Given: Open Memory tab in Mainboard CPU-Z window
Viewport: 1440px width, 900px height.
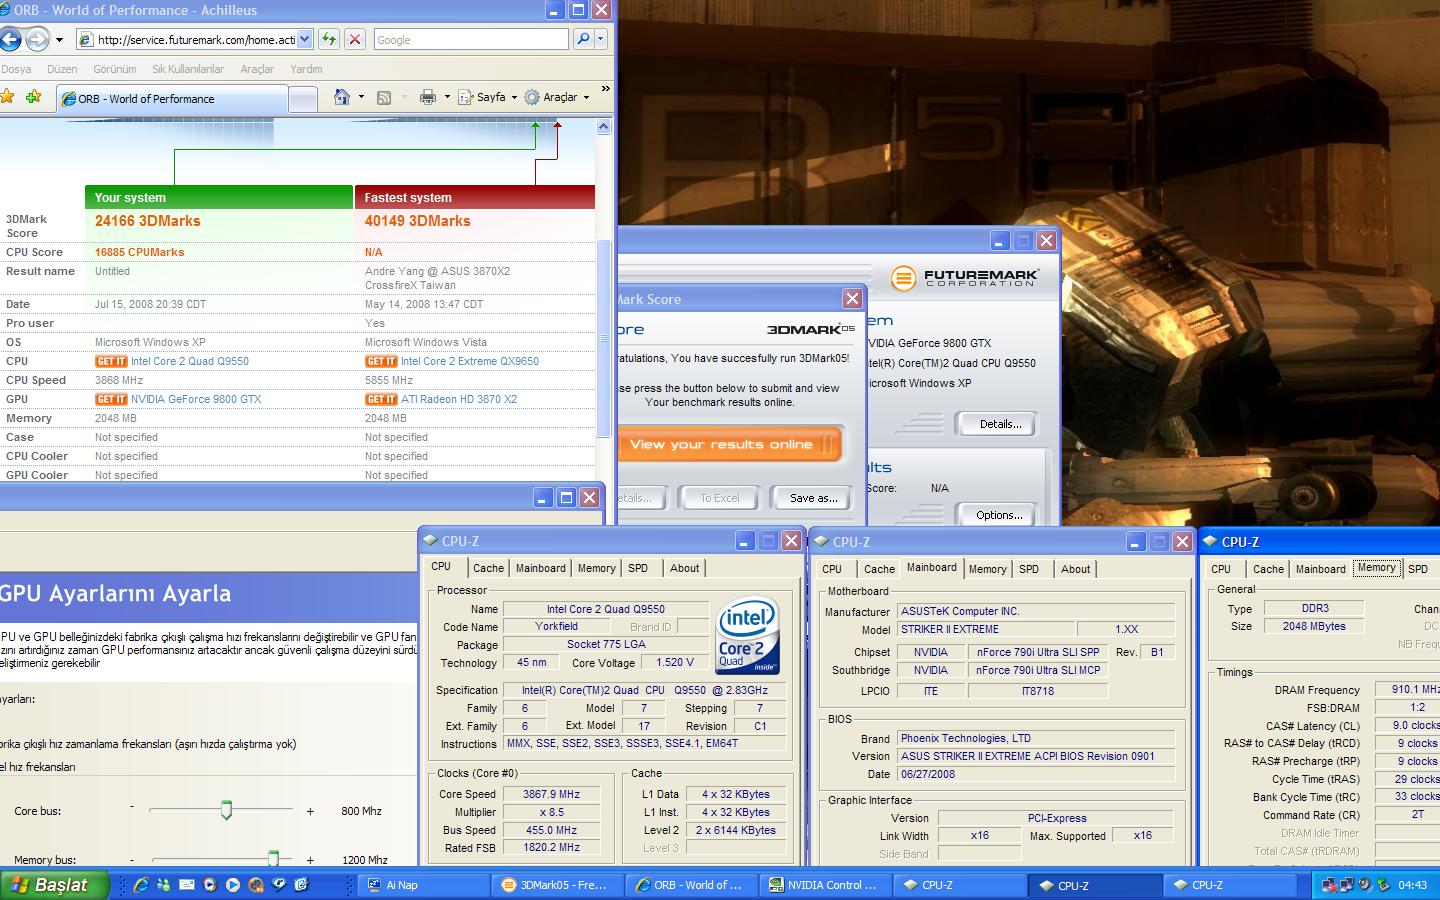Looking at the screenshot, I should coord(987,569).
